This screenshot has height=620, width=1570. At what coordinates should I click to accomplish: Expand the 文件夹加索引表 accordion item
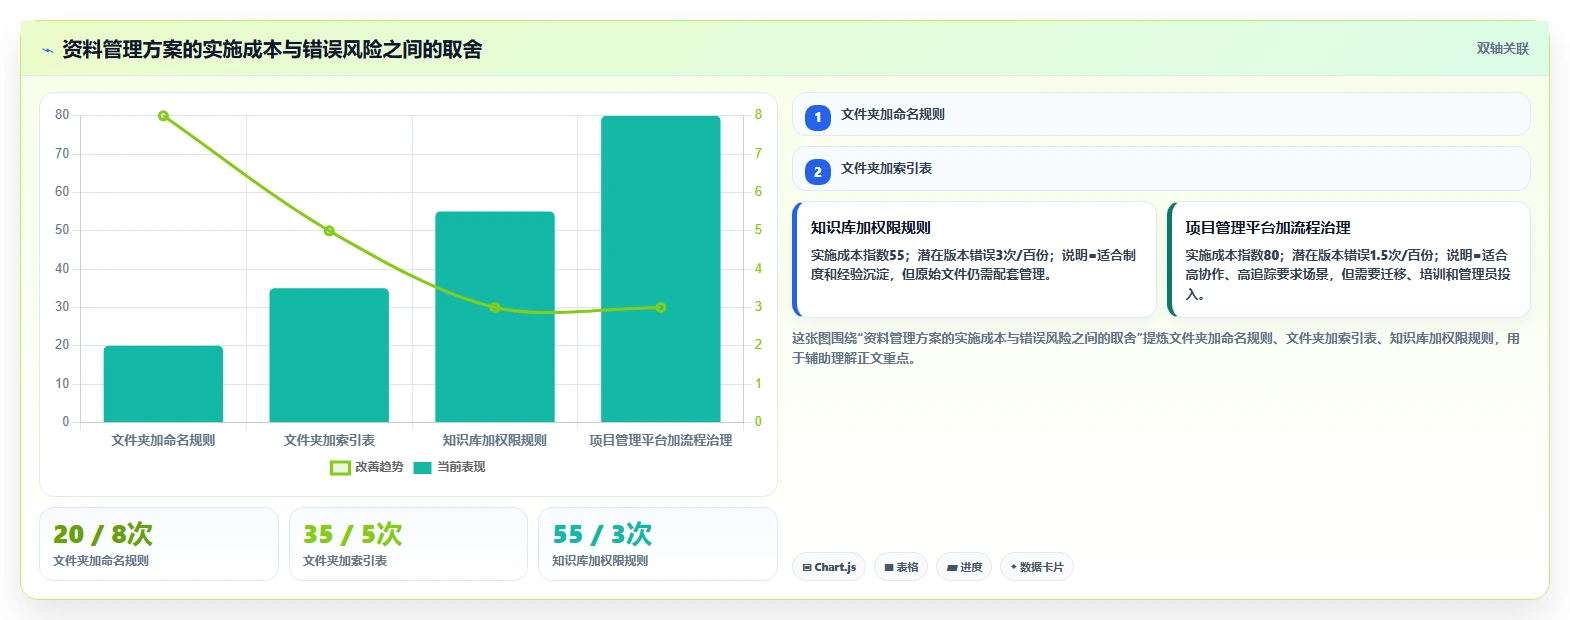click(1161, 168)
